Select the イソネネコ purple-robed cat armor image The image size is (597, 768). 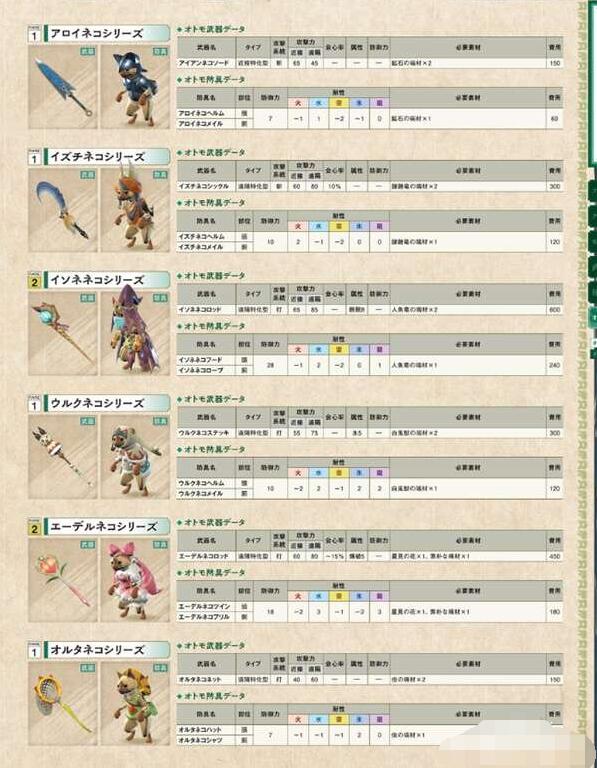(x=135, y=334)
